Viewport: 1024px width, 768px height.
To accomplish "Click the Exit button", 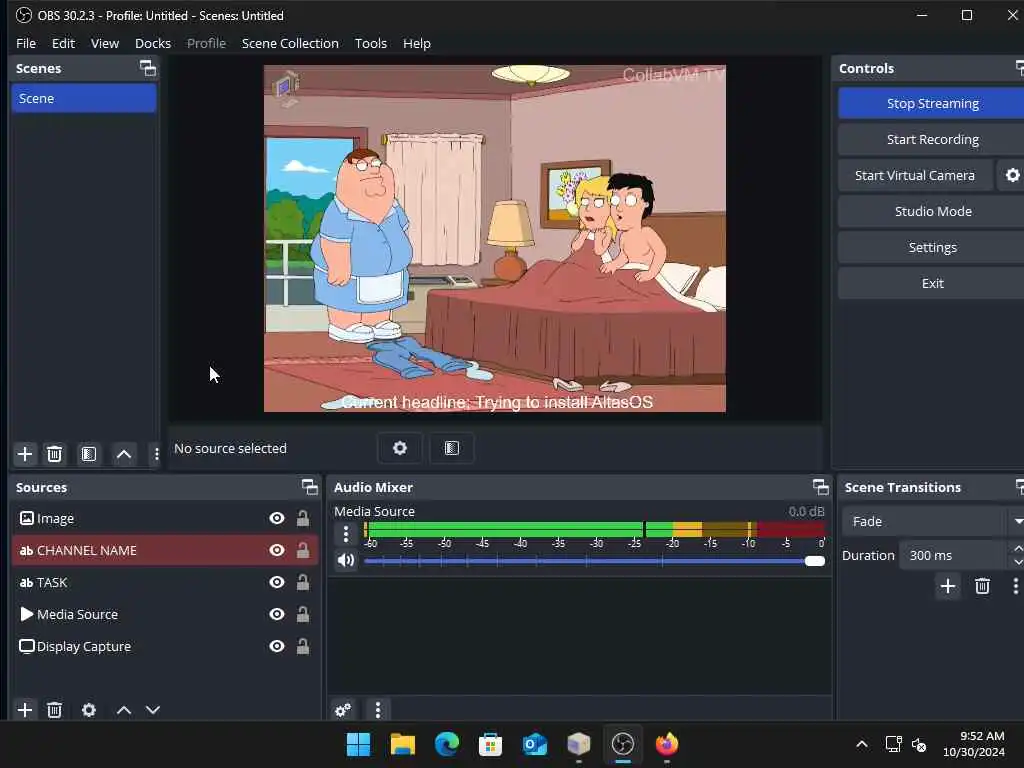I will [x=932, y=283].
